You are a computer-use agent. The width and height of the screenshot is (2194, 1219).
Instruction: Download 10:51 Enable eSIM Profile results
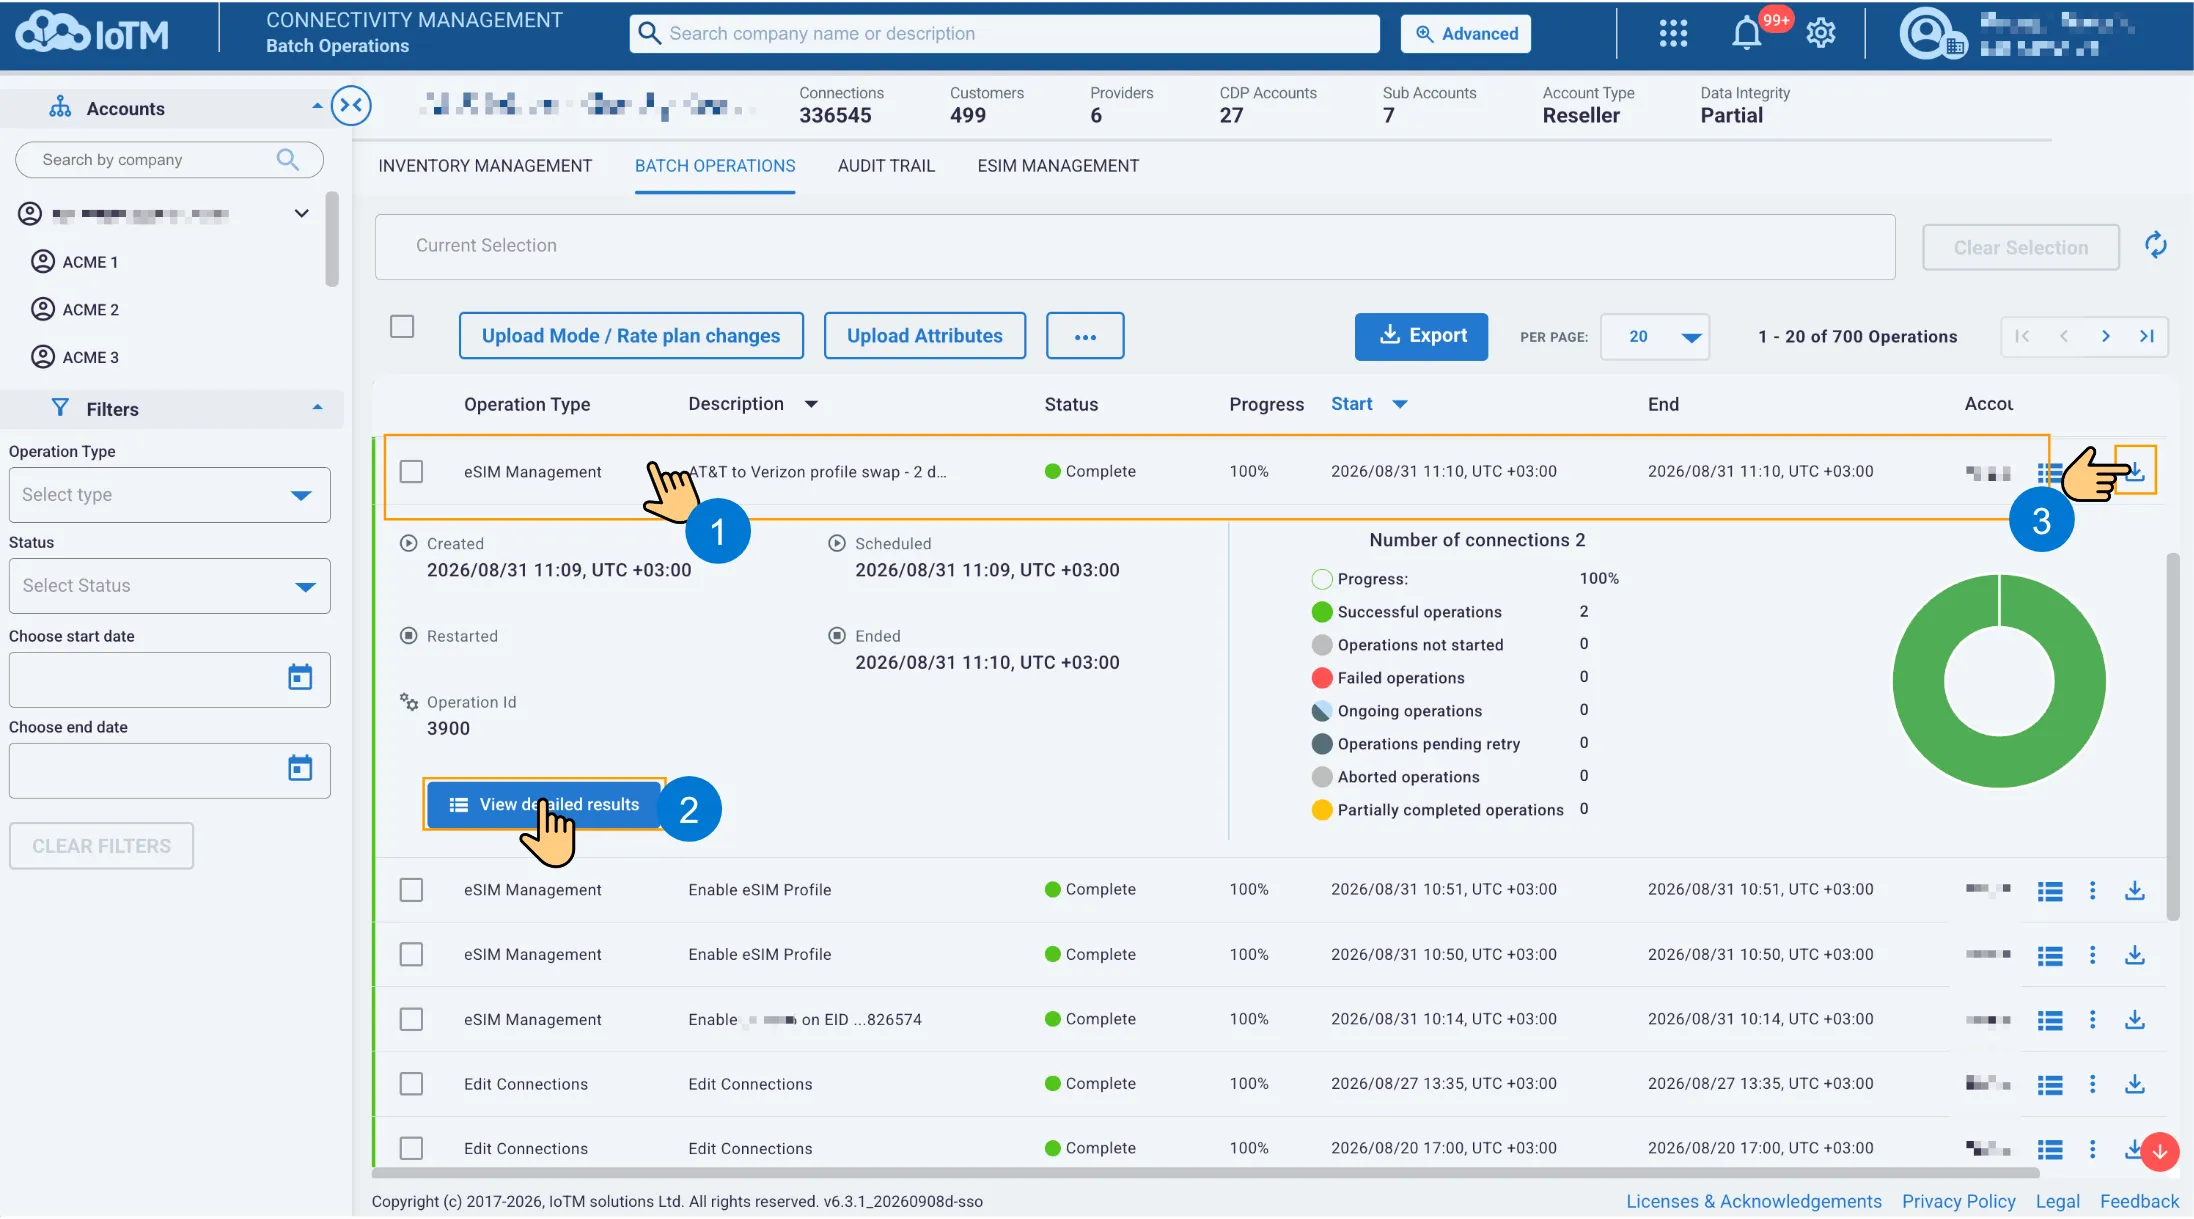2135,890
